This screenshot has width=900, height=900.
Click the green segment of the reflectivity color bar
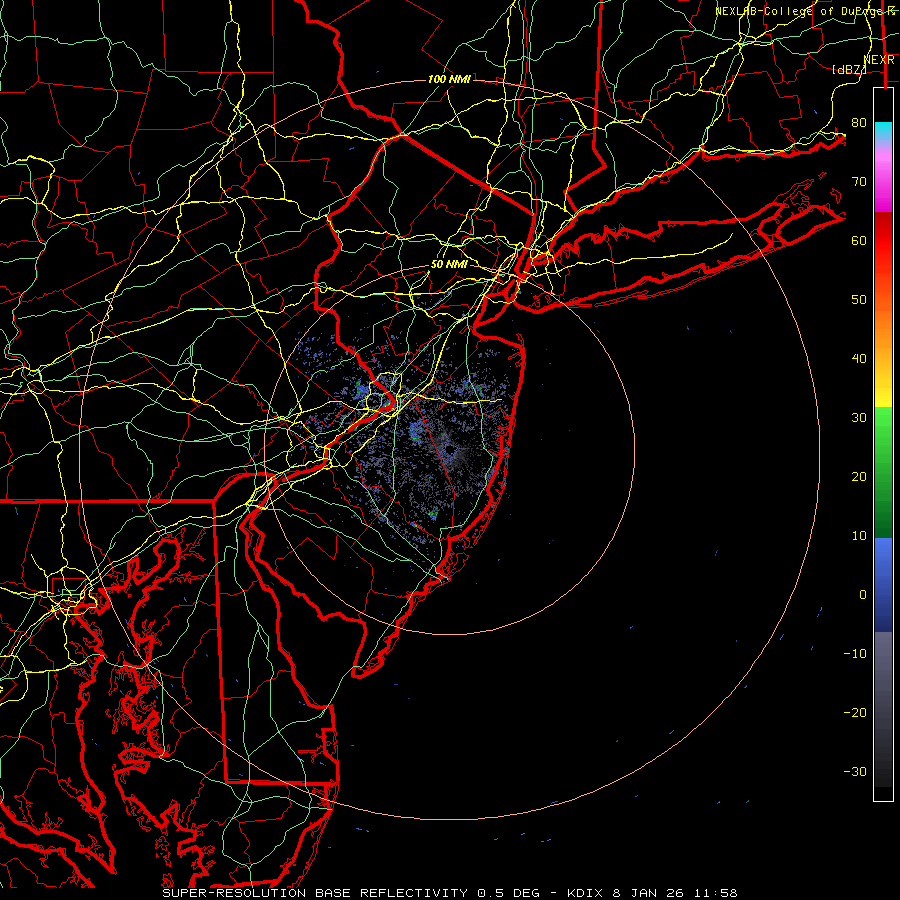click(883, 472)
